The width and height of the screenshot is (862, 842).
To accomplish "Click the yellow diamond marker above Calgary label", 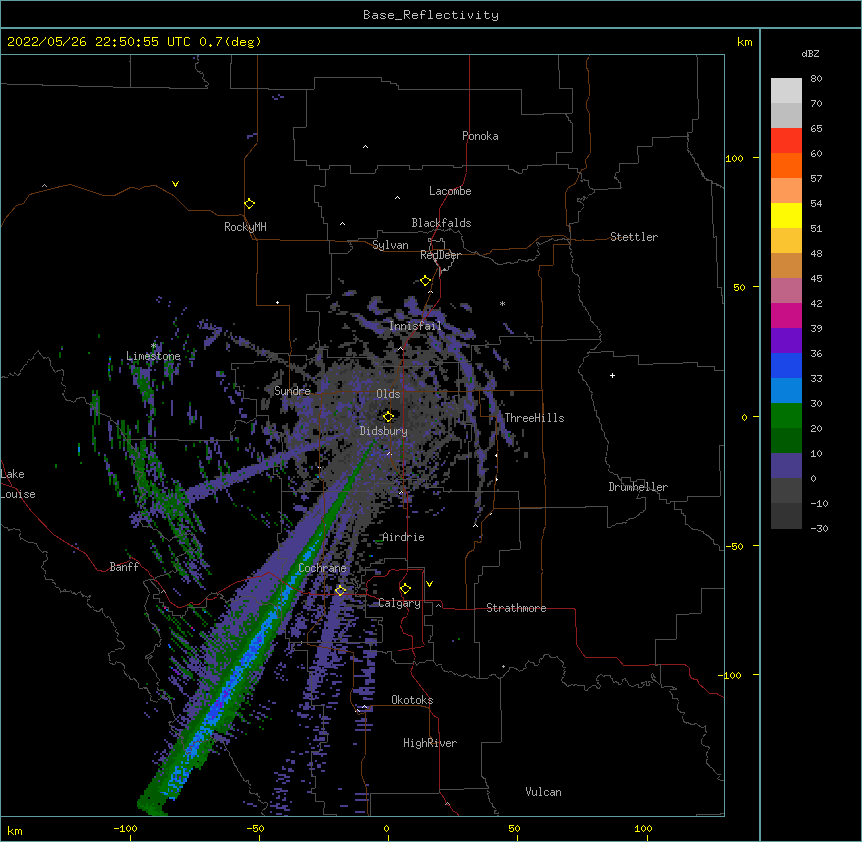I will 405,589.
